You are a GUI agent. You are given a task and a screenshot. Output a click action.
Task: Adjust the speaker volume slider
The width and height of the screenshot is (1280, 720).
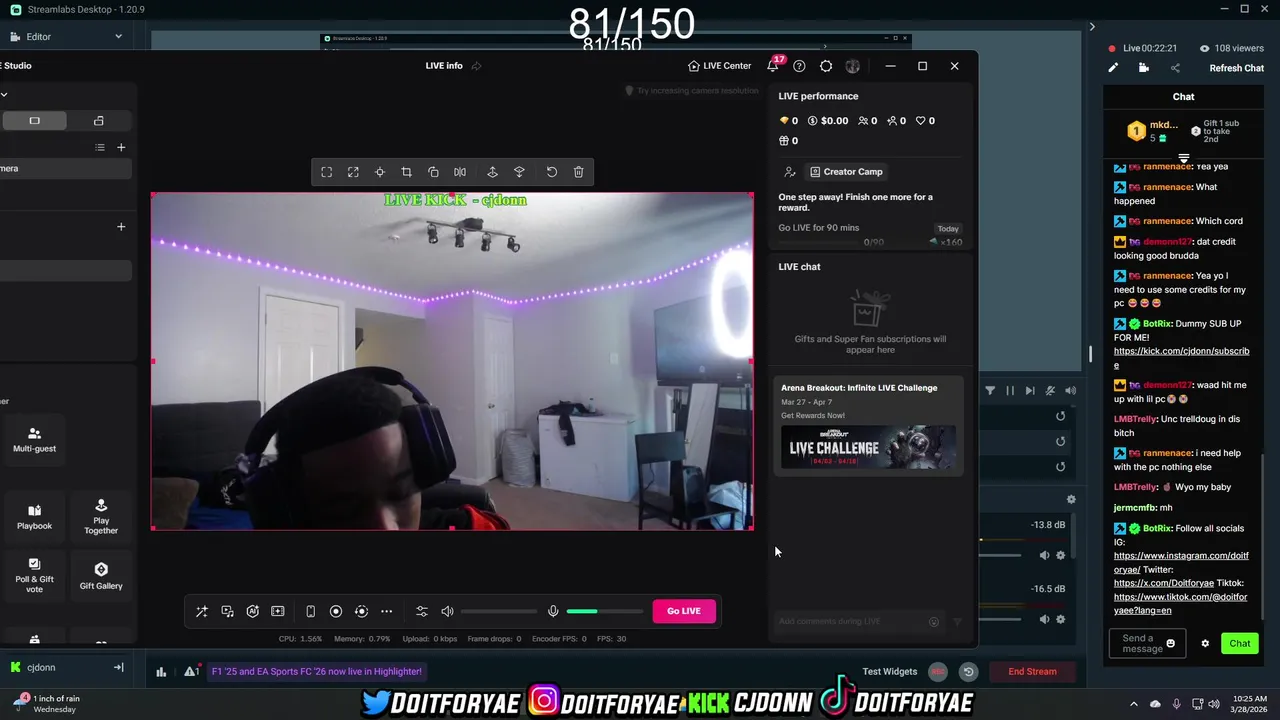pos(499,611)
